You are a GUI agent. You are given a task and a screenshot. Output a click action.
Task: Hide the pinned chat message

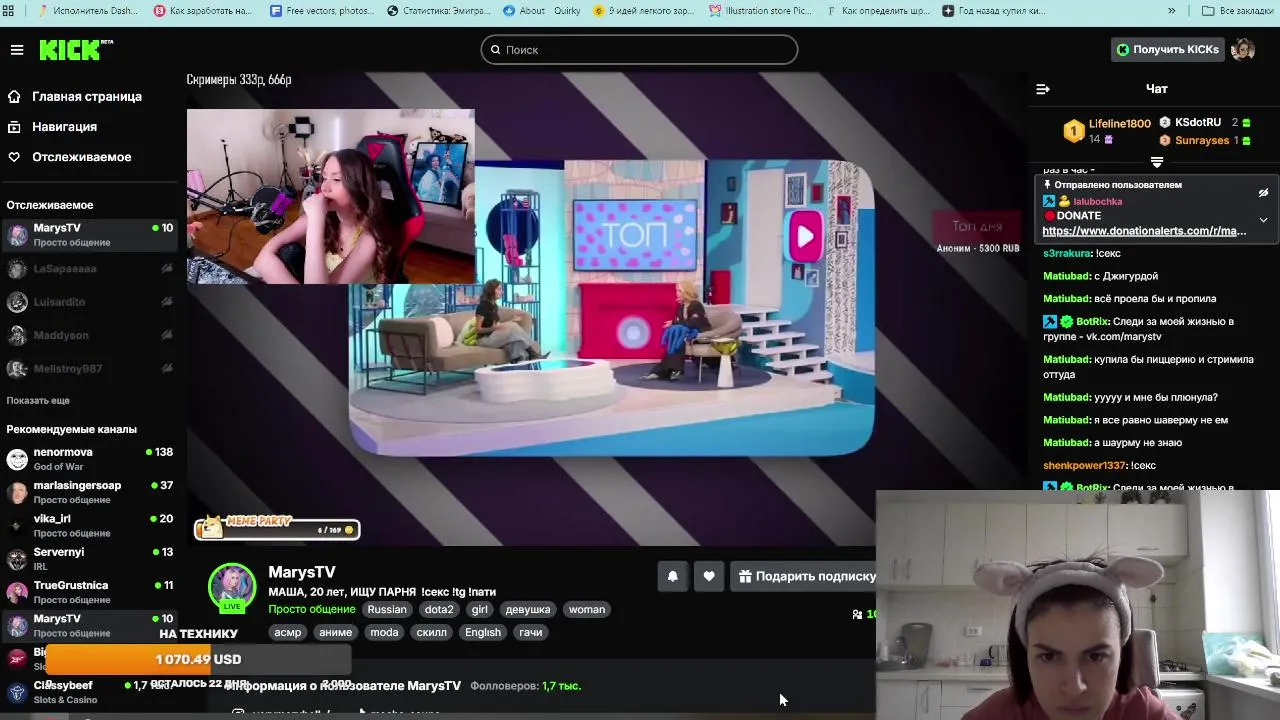tap(1263, 193)
